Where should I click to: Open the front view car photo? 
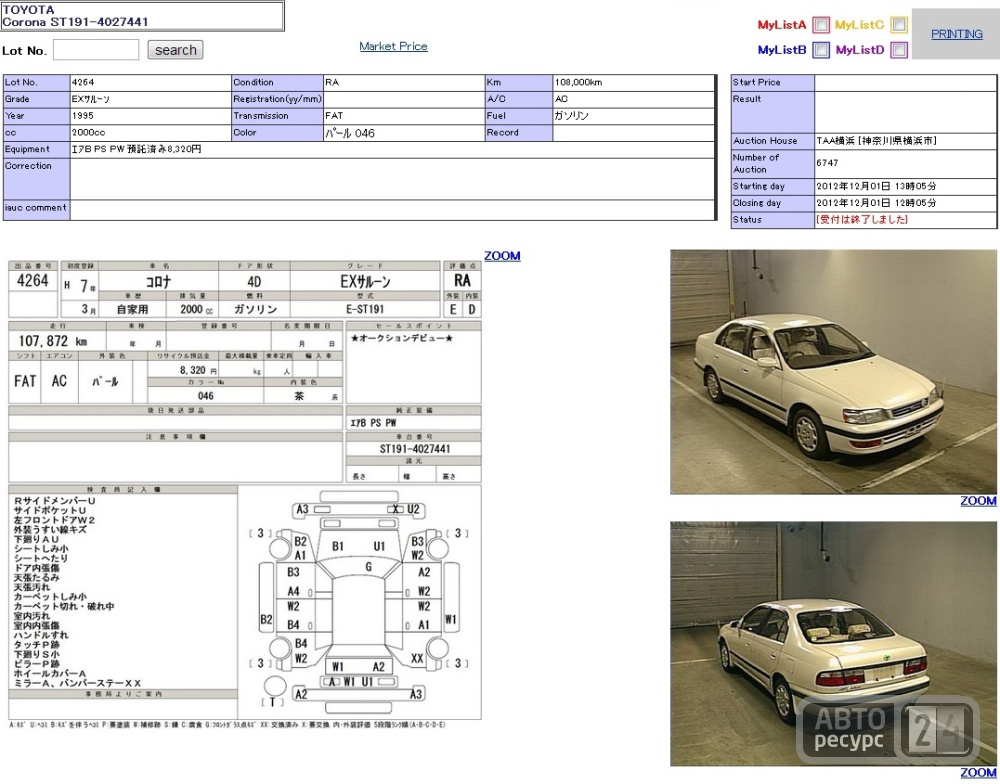pos(833,372)
